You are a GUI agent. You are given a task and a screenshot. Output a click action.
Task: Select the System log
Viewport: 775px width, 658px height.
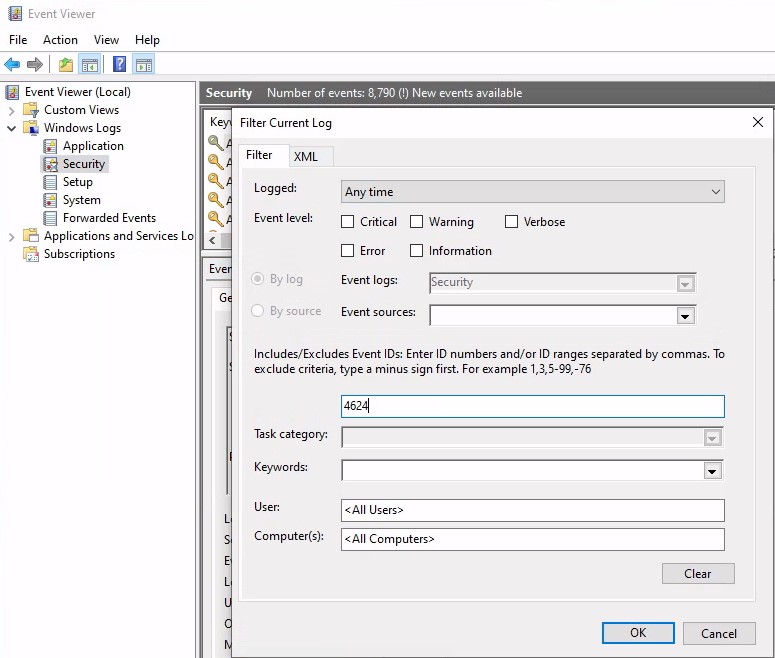click(82, 200)
